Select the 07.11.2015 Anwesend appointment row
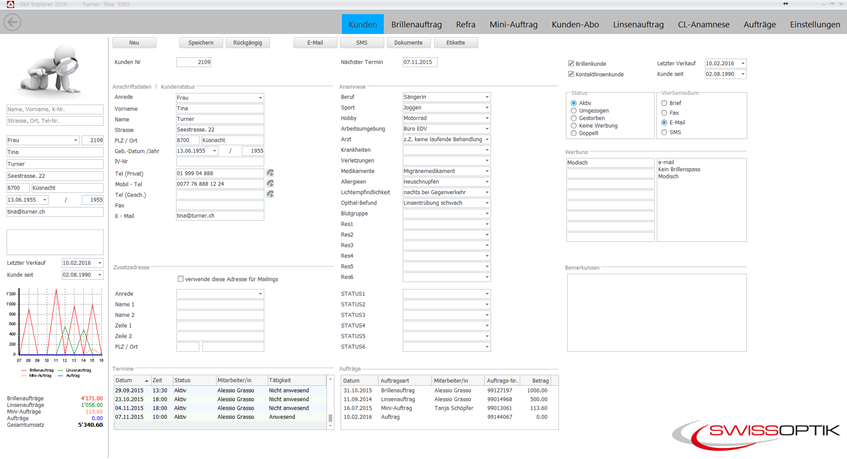This screenshot has width=847, height=459. click(220, 417)
